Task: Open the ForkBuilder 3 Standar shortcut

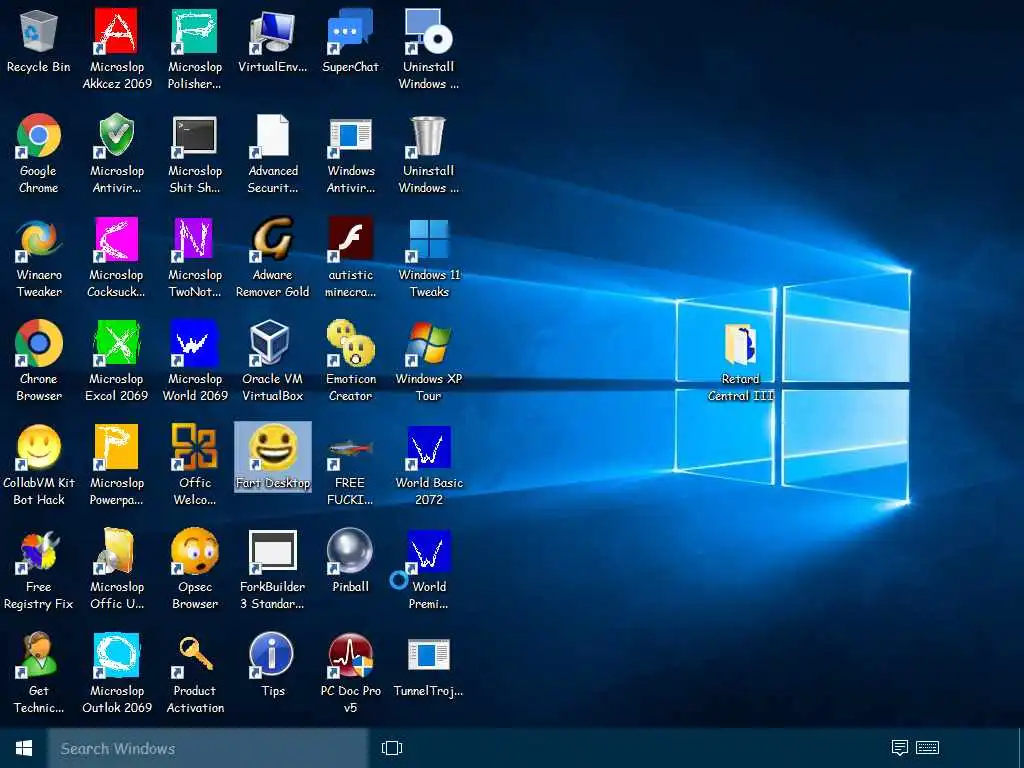Action: (272, 569)
